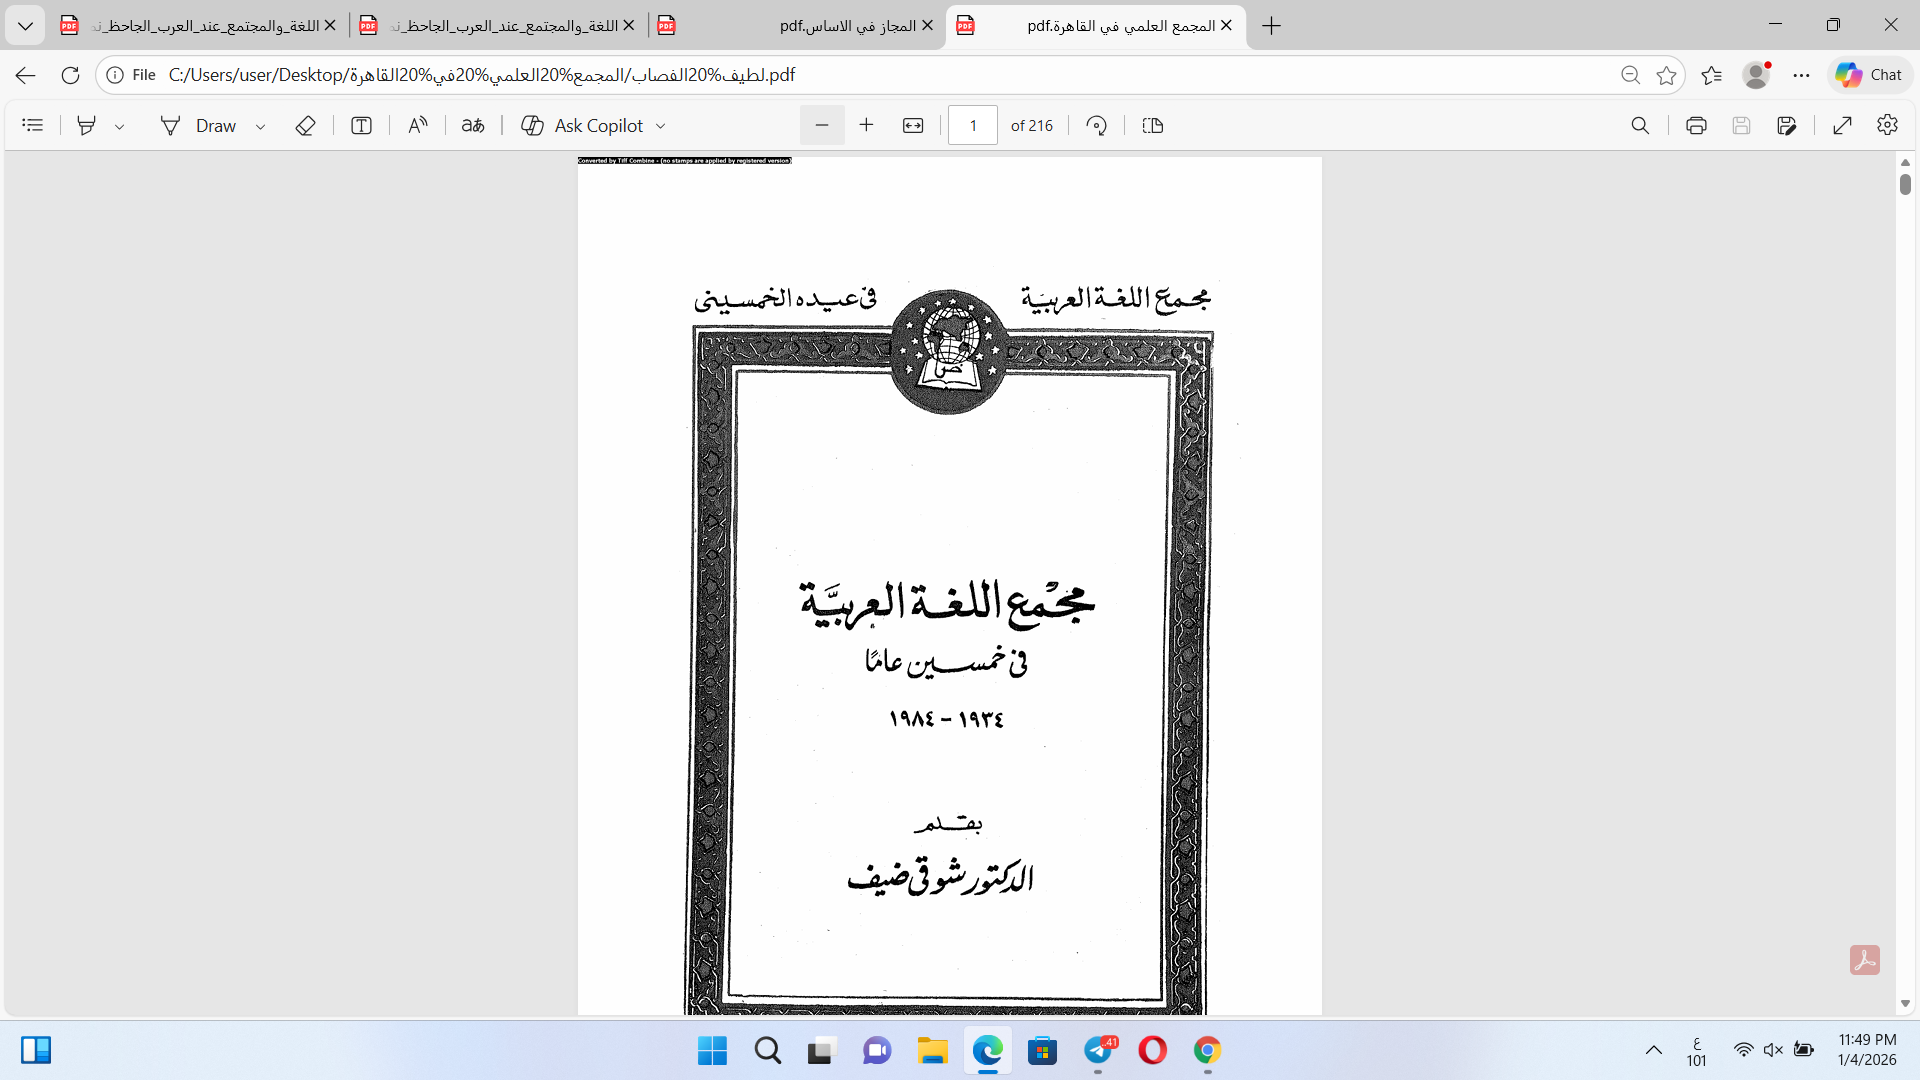Open PDF toolbar settings gear
1920x1080 pixels.
pos(1887,125)
